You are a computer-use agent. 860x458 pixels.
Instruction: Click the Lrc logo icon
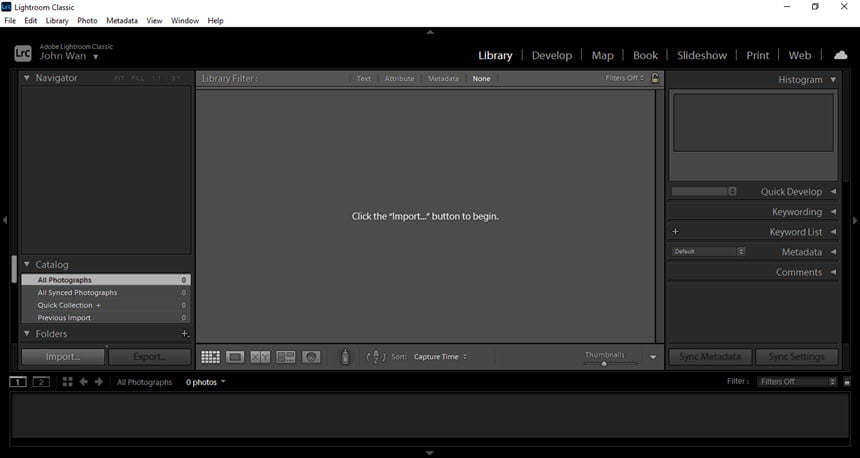coord(23,53)
